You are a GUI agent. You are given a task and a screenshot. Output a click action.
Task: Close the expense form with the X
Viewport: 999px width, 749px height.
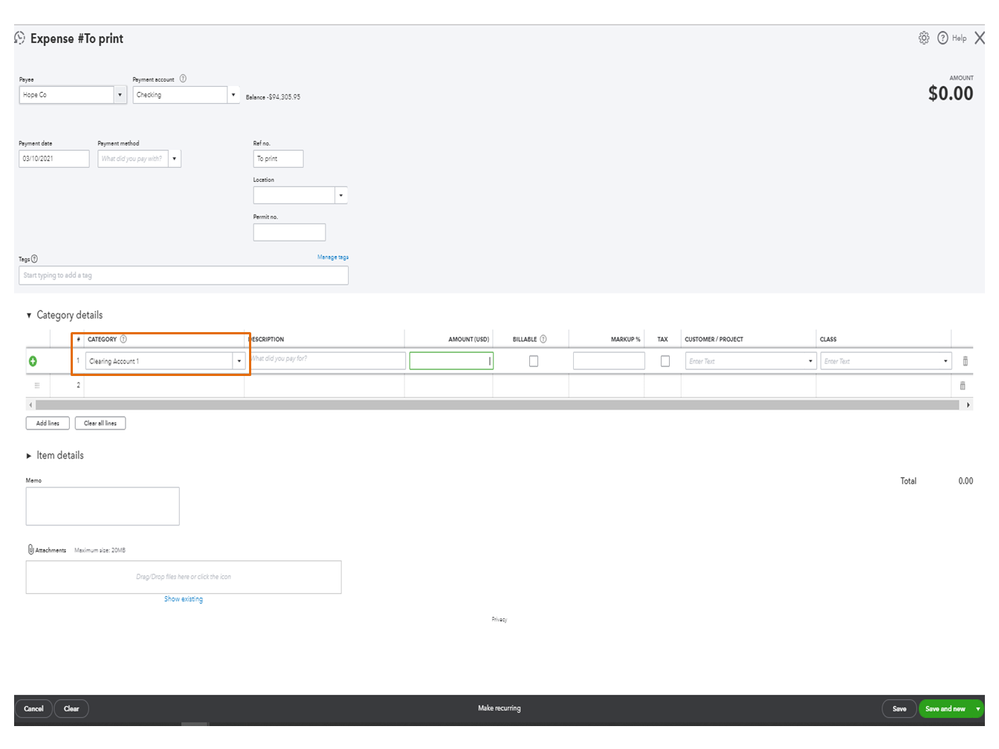pyautogui.click(x=979, y=38)
